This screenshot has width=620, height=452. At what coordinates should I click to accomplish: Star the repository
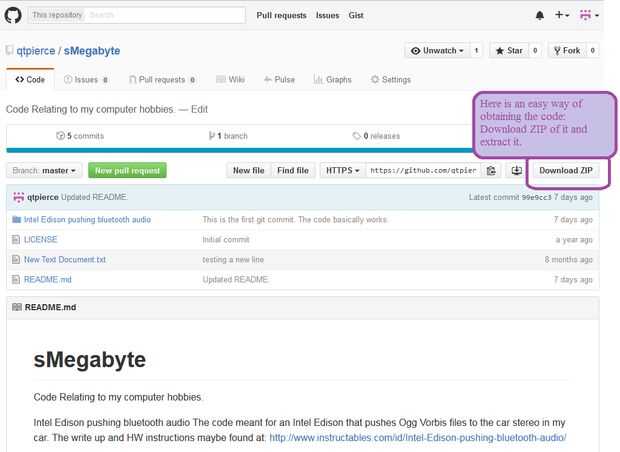[x=509, y=51]
